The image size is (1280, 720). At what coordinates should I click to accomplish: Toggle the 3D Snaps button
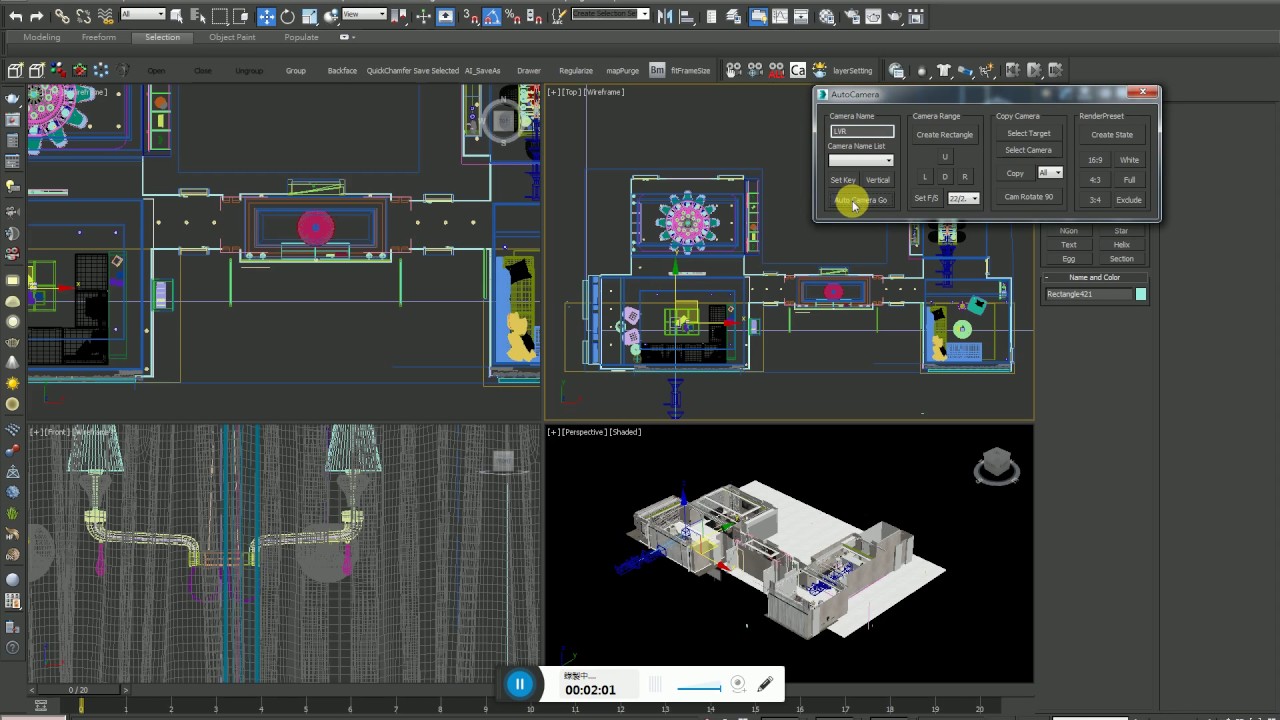click(x=469, y=16)
